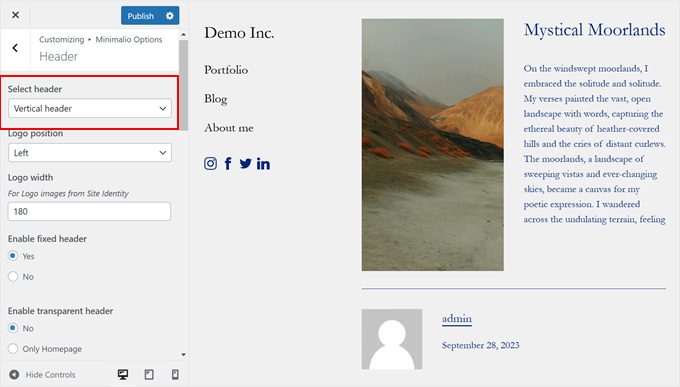
Task: Select Only Homepage for transparent header
Action: point(13,348)
